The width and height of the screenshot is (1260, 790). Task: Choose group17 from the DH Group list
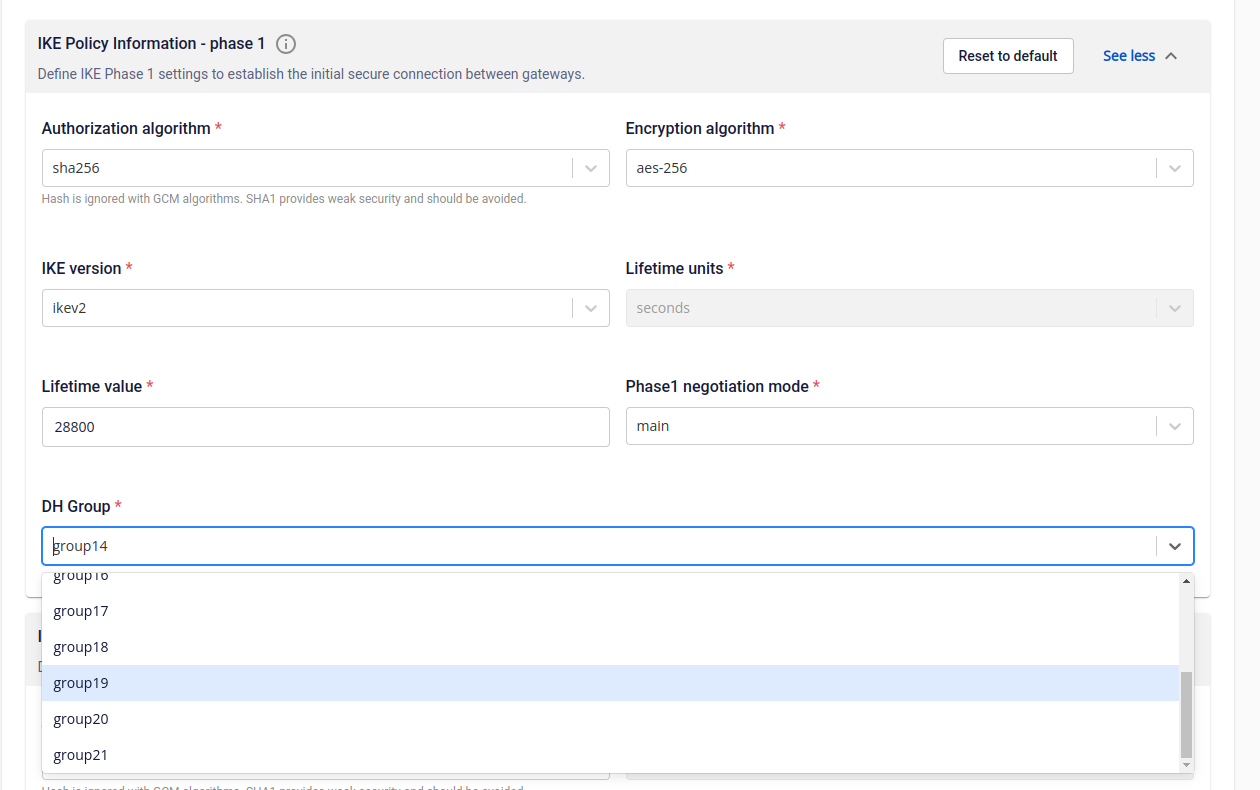tap(81, 611)
